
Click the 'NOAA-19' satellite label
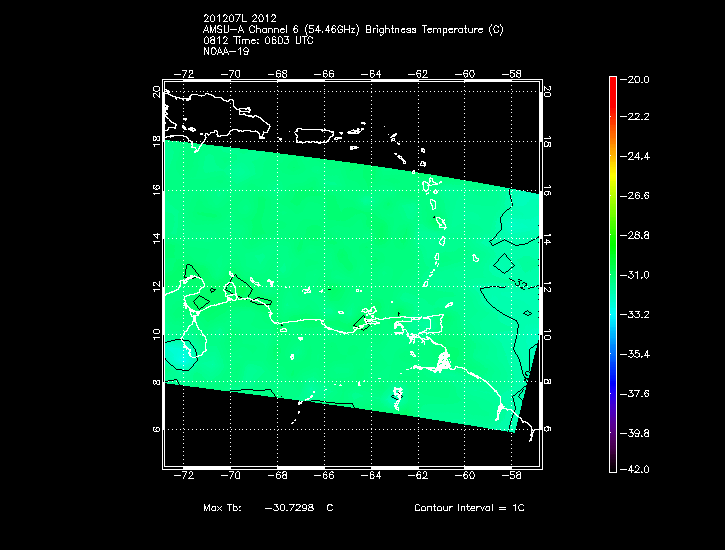coord(226,52)
